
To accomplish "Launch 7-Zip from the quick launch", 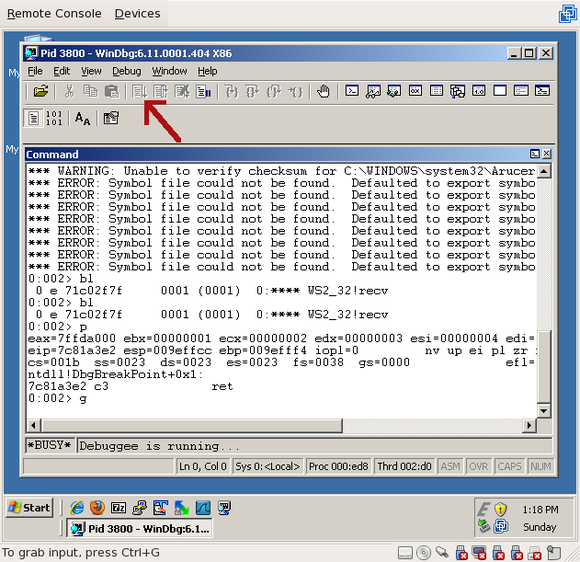I will tap(118, 508).
